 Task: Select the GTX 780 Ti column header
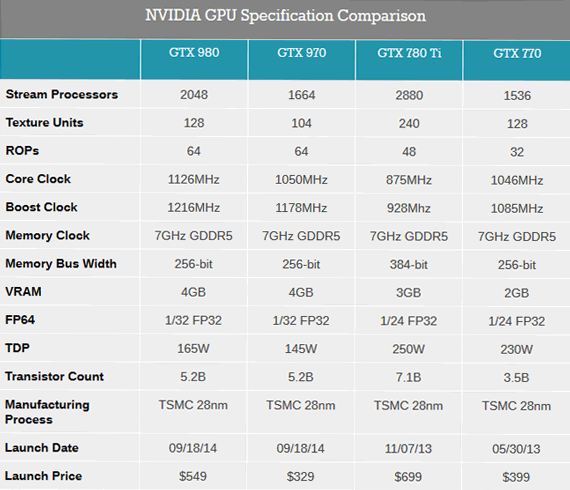click(409, 53)
